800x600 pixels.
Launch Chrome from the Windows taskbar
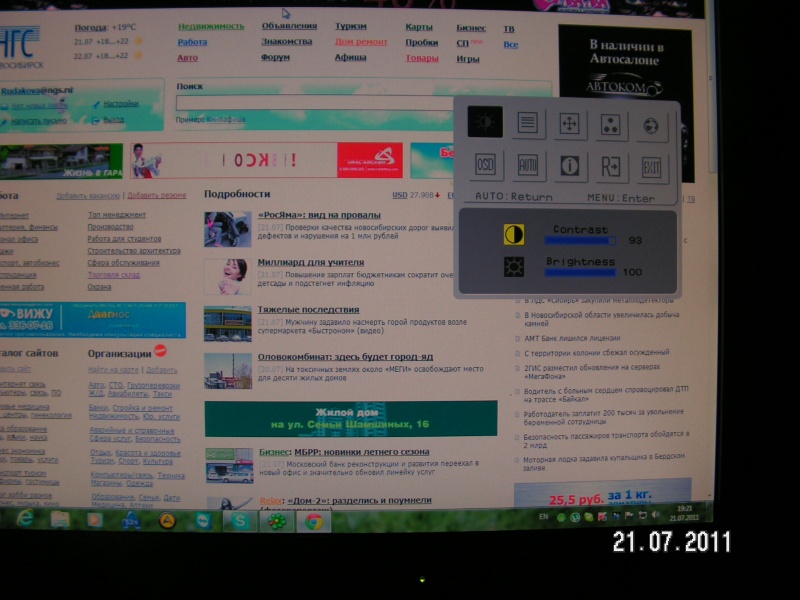tap(313, 520)
